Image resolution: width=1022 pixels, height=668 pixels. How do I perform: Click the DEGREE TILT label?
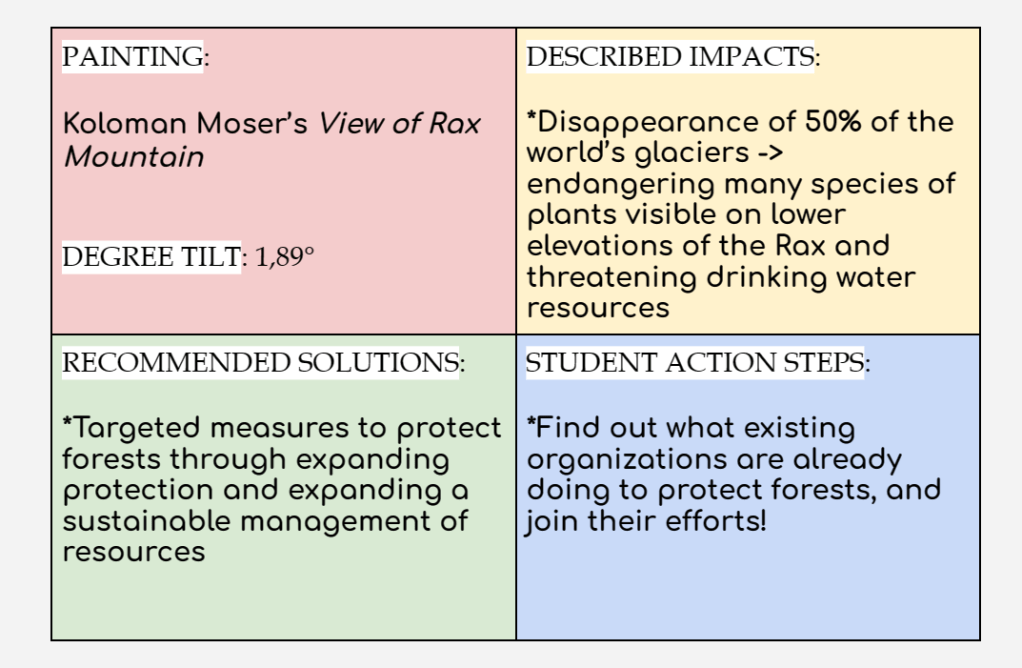point(151,258)
